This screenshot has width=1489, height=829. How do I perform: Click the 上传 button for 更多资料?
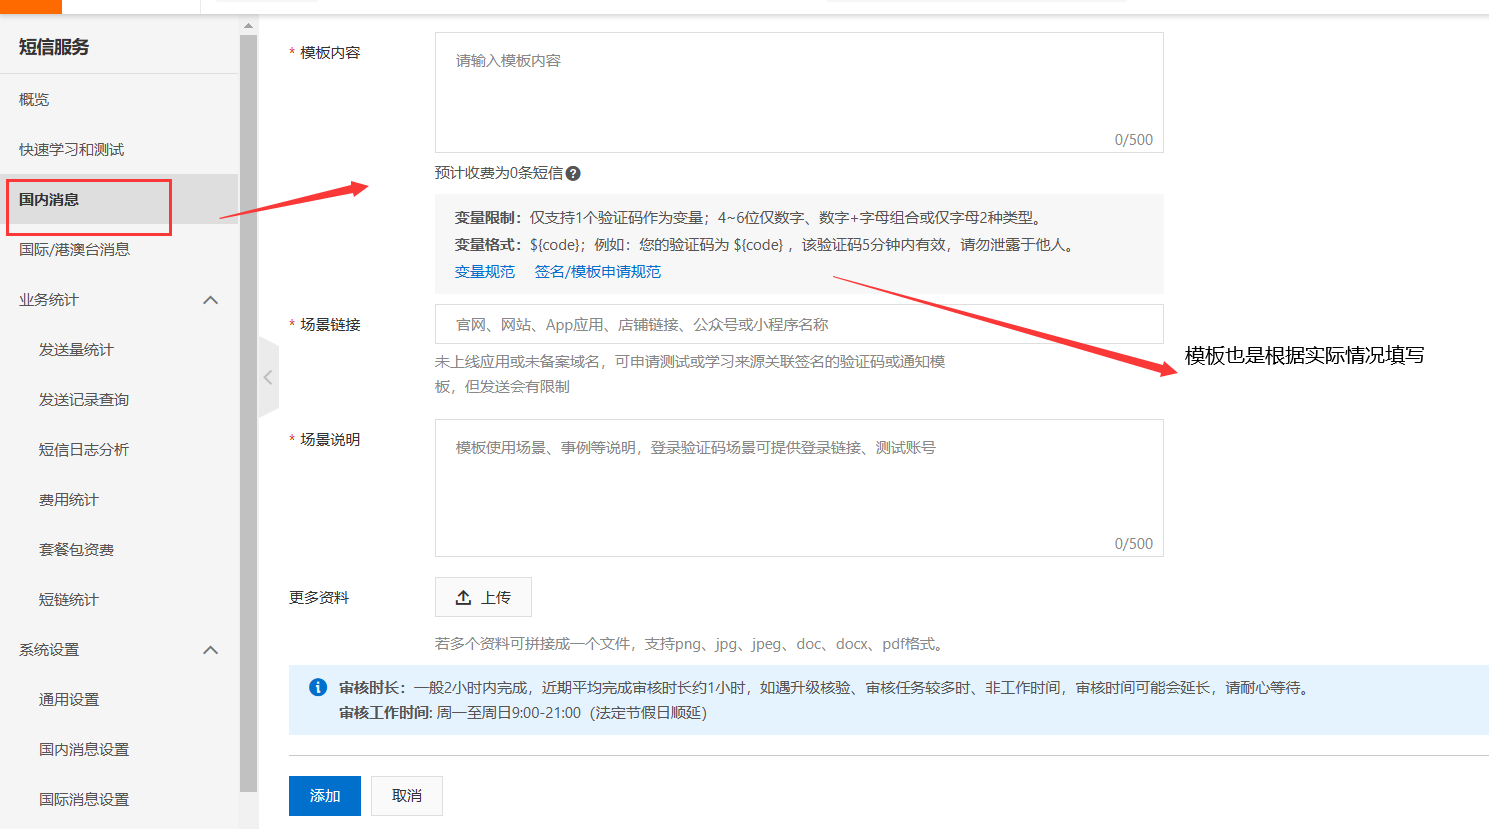[483, 597]
